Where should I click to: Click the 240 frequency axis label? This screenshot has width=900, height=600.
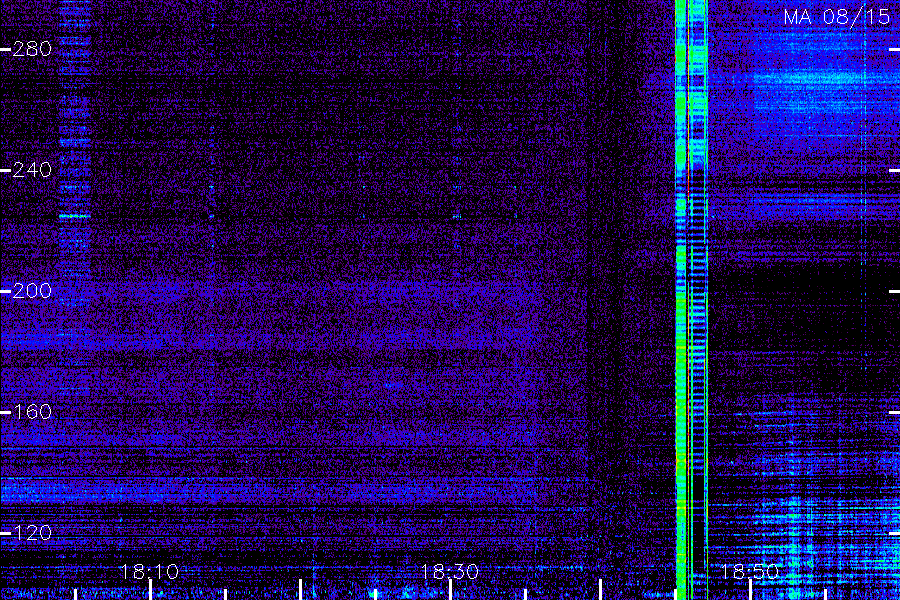32,170
